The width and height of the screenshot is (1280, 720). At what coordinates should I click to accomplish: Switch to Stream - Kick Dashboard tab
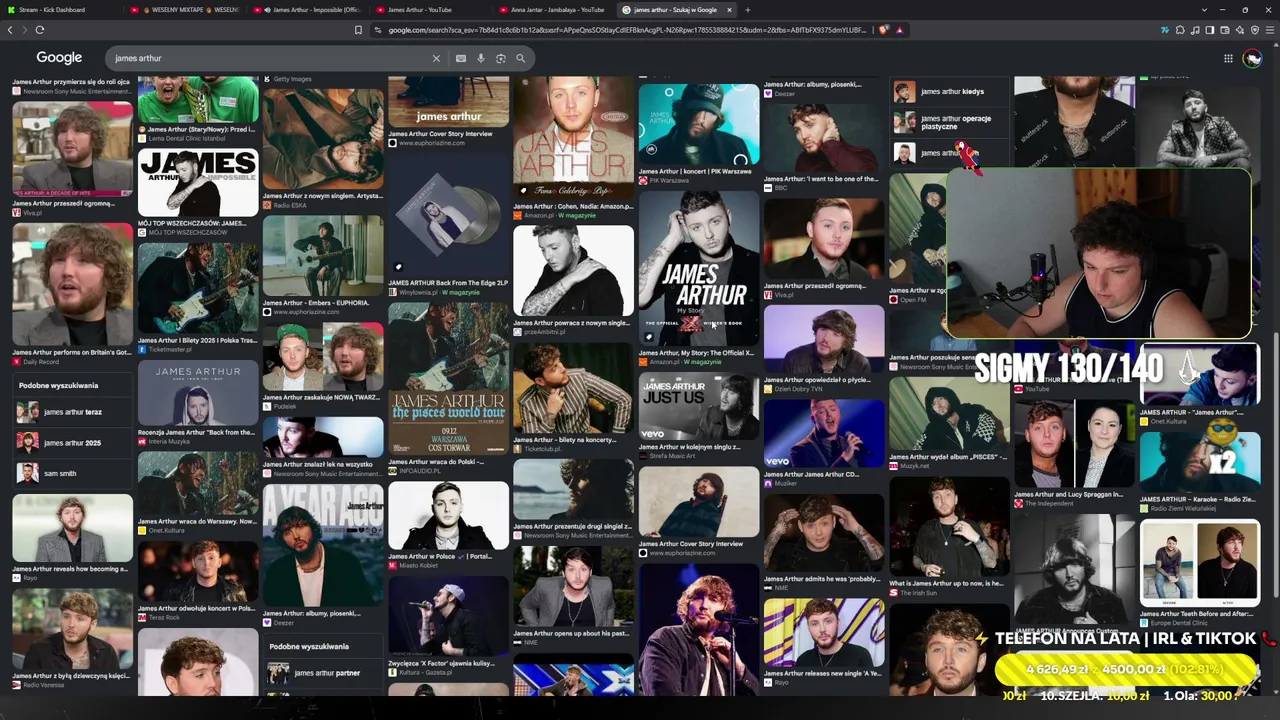pos(62,10)
